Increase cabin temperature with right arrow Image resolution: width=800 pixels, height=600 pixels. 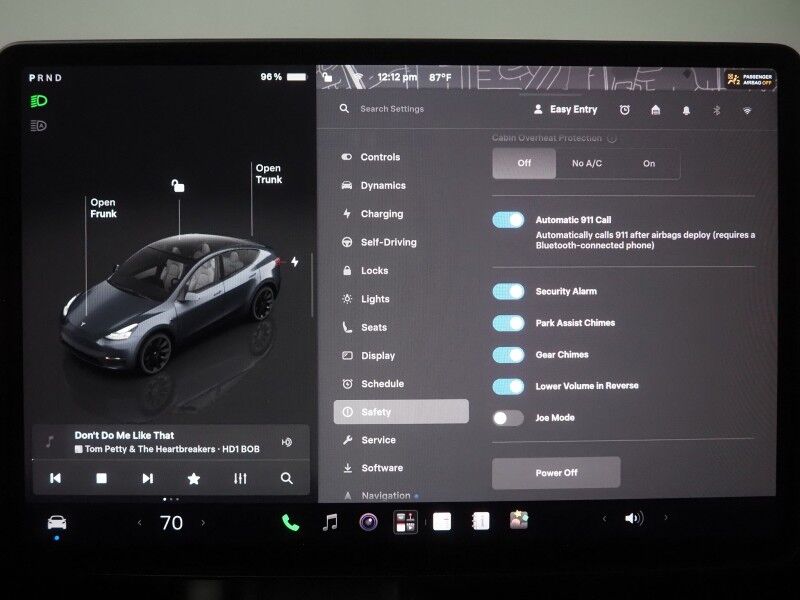(x=203, y=522)
